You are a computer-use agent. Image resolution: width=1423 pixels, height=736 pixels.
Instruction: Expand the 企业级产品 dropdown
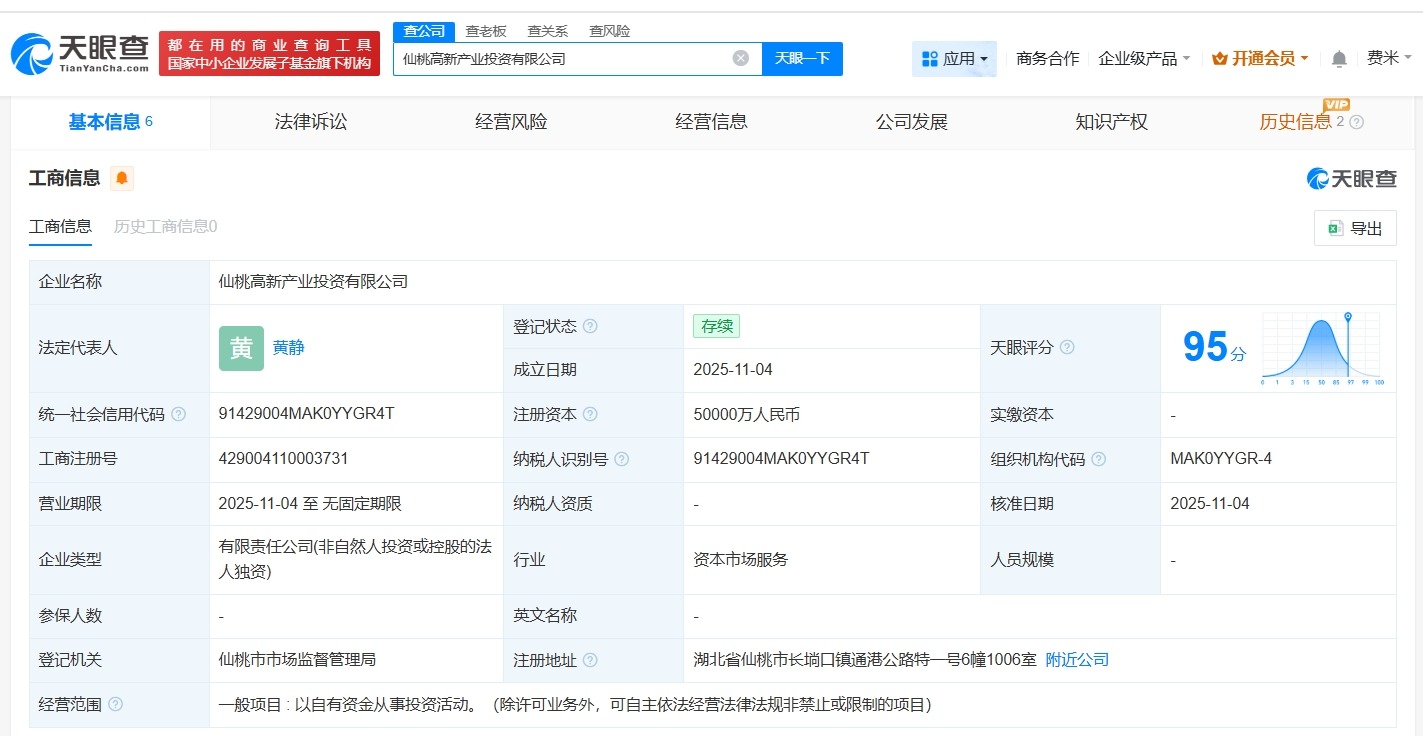coord(1144,58)
